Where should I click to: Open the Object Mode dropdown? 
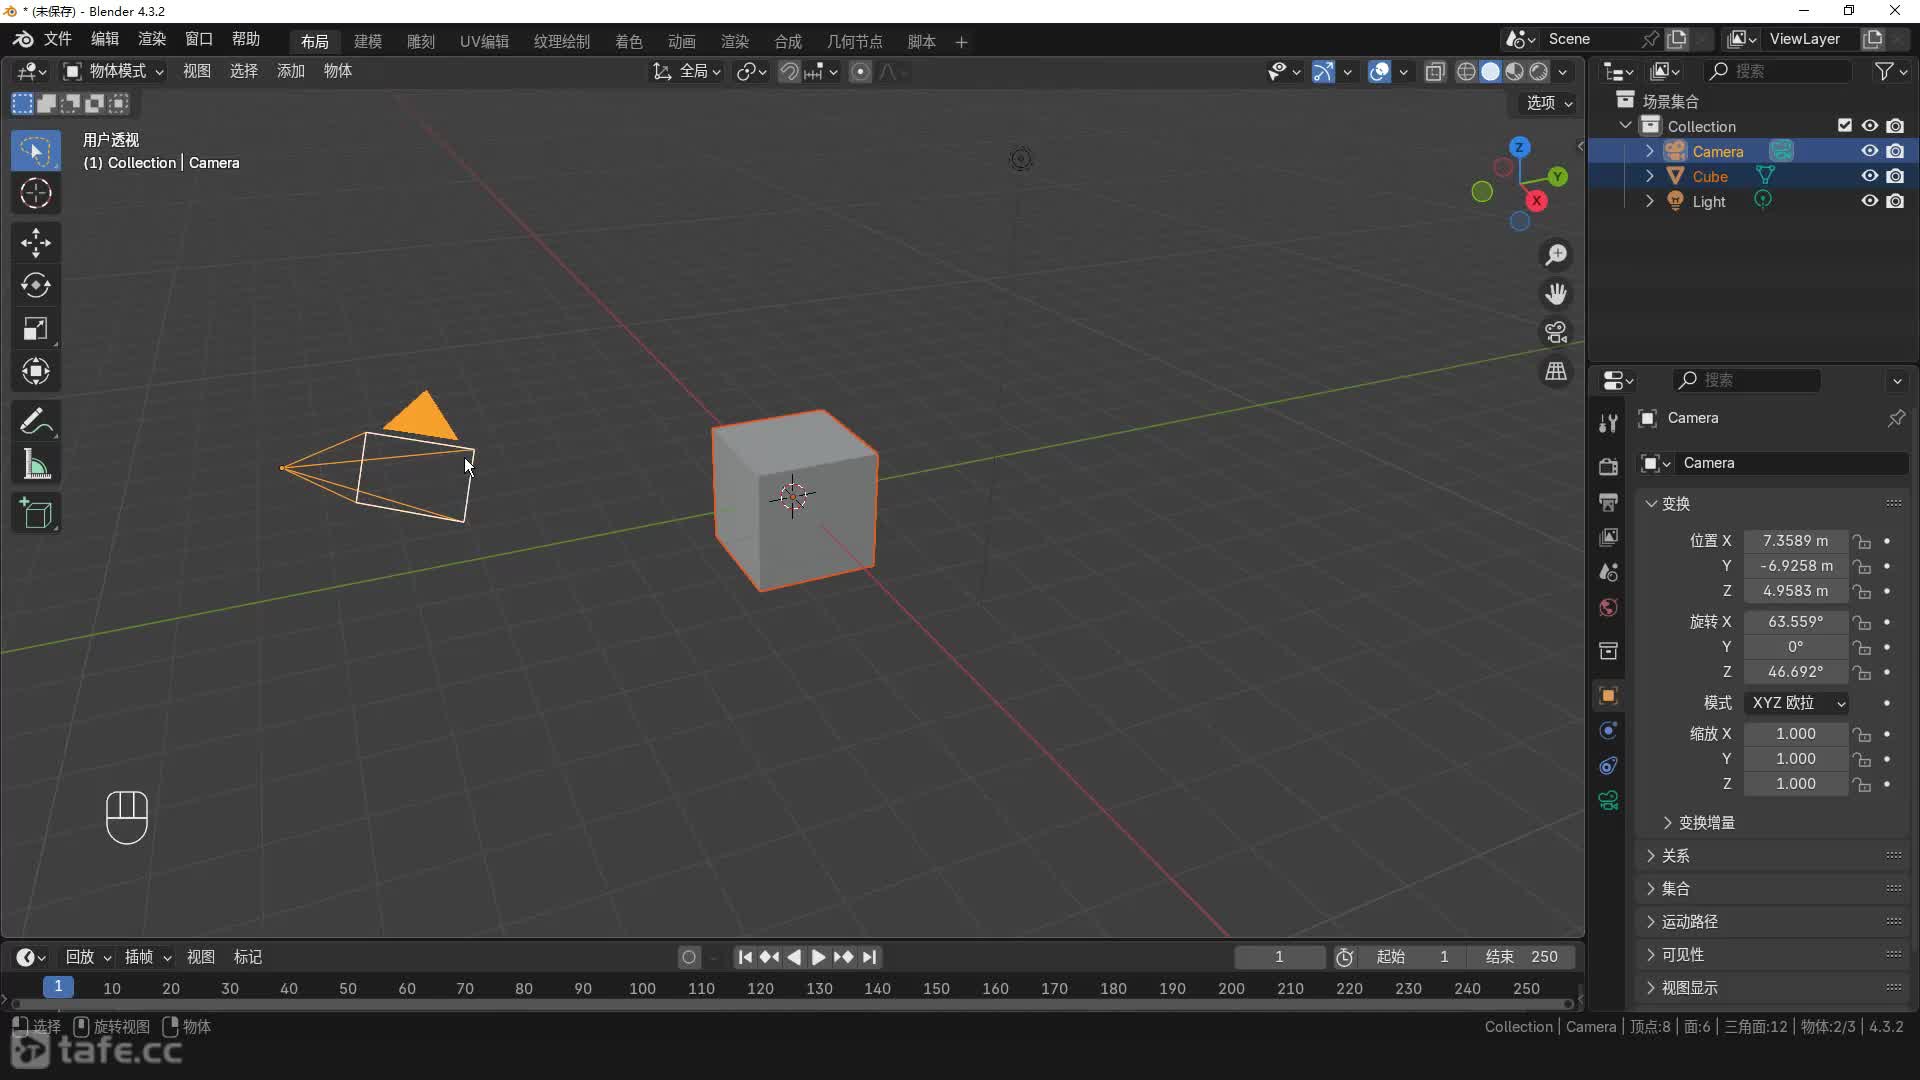[x=114, y=71]
